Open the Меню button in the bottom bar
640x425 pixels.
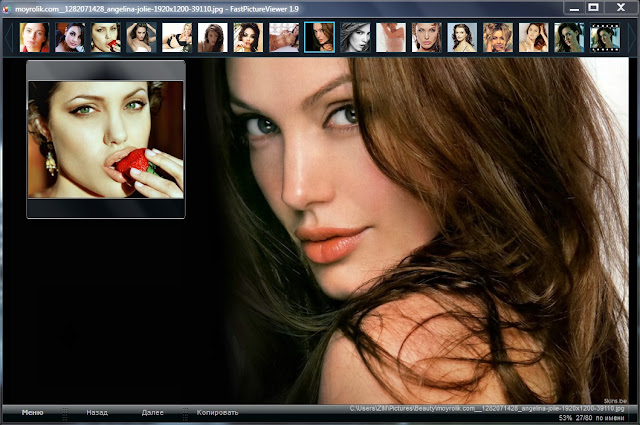click(32, 412)
